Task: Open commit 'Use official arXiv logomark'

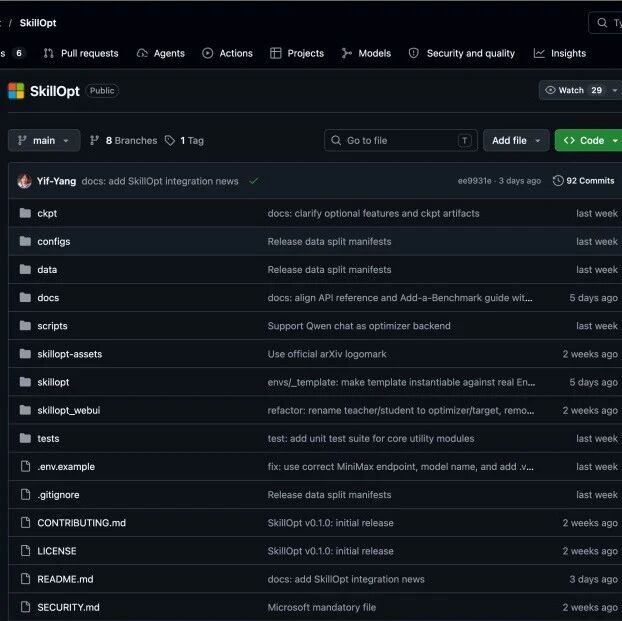Action: (x=327, y=354)
